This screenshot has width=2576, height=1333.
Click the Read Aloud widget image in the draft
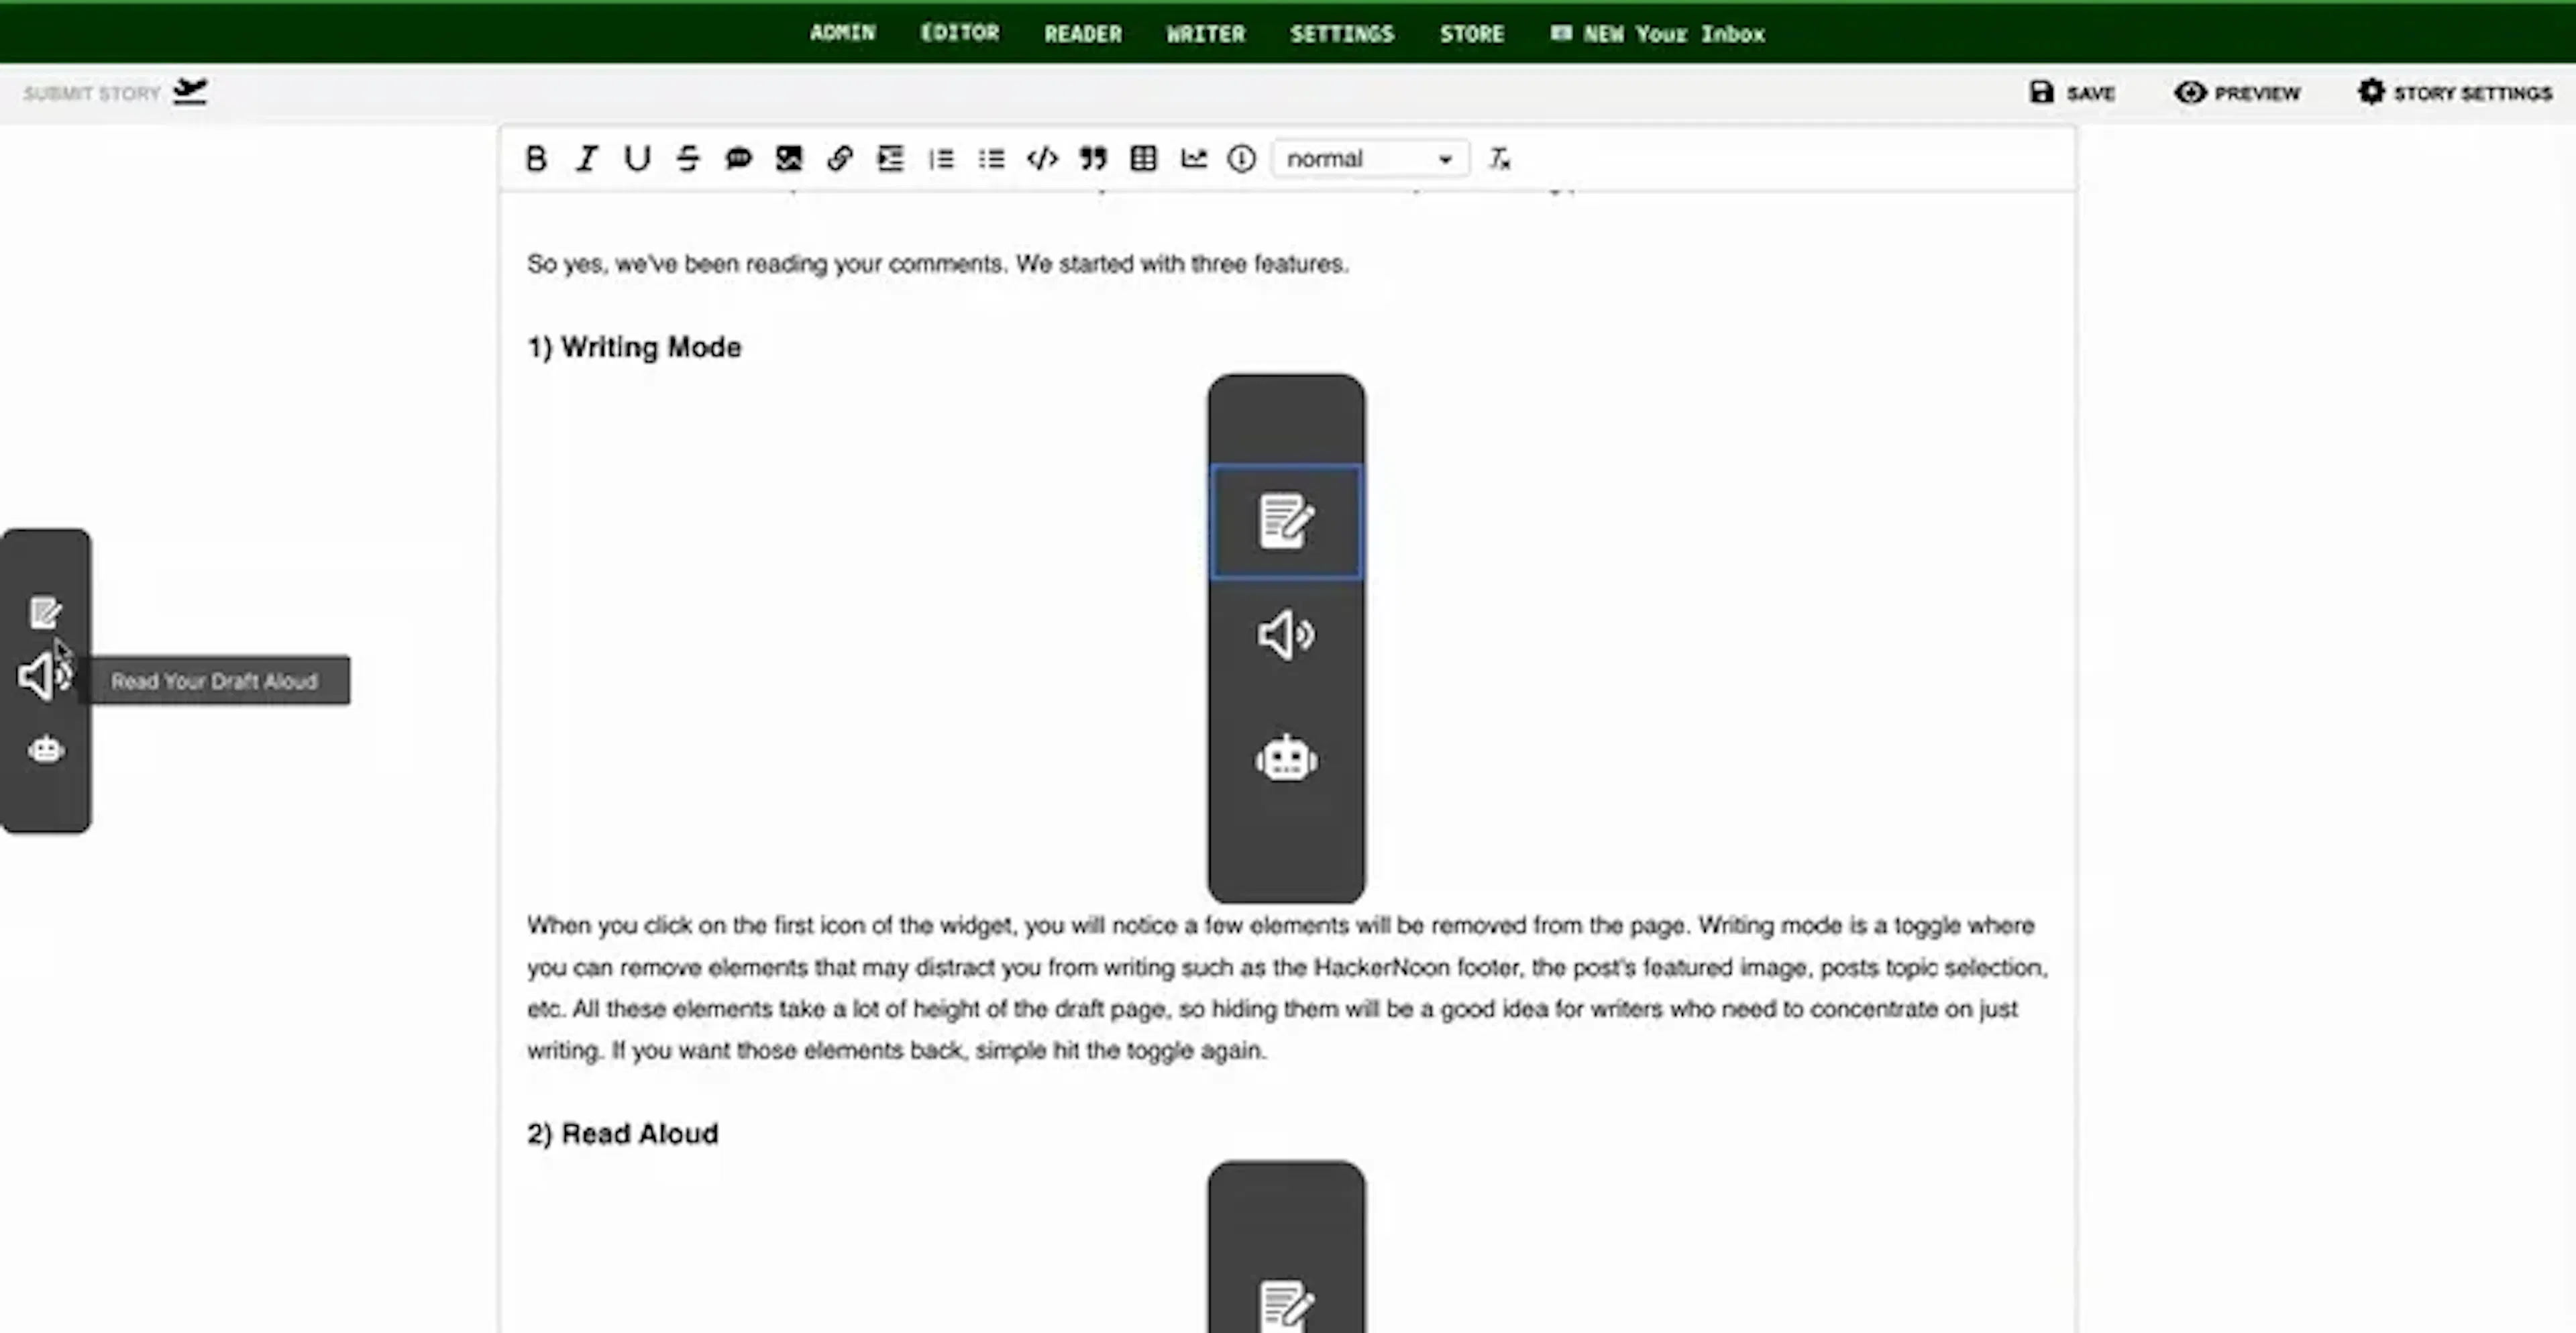point(1286,1246)
